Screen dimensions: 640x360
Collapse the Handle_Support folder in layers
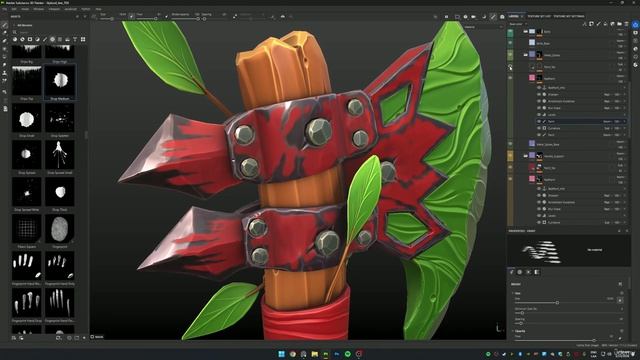[x=525, y=156]
